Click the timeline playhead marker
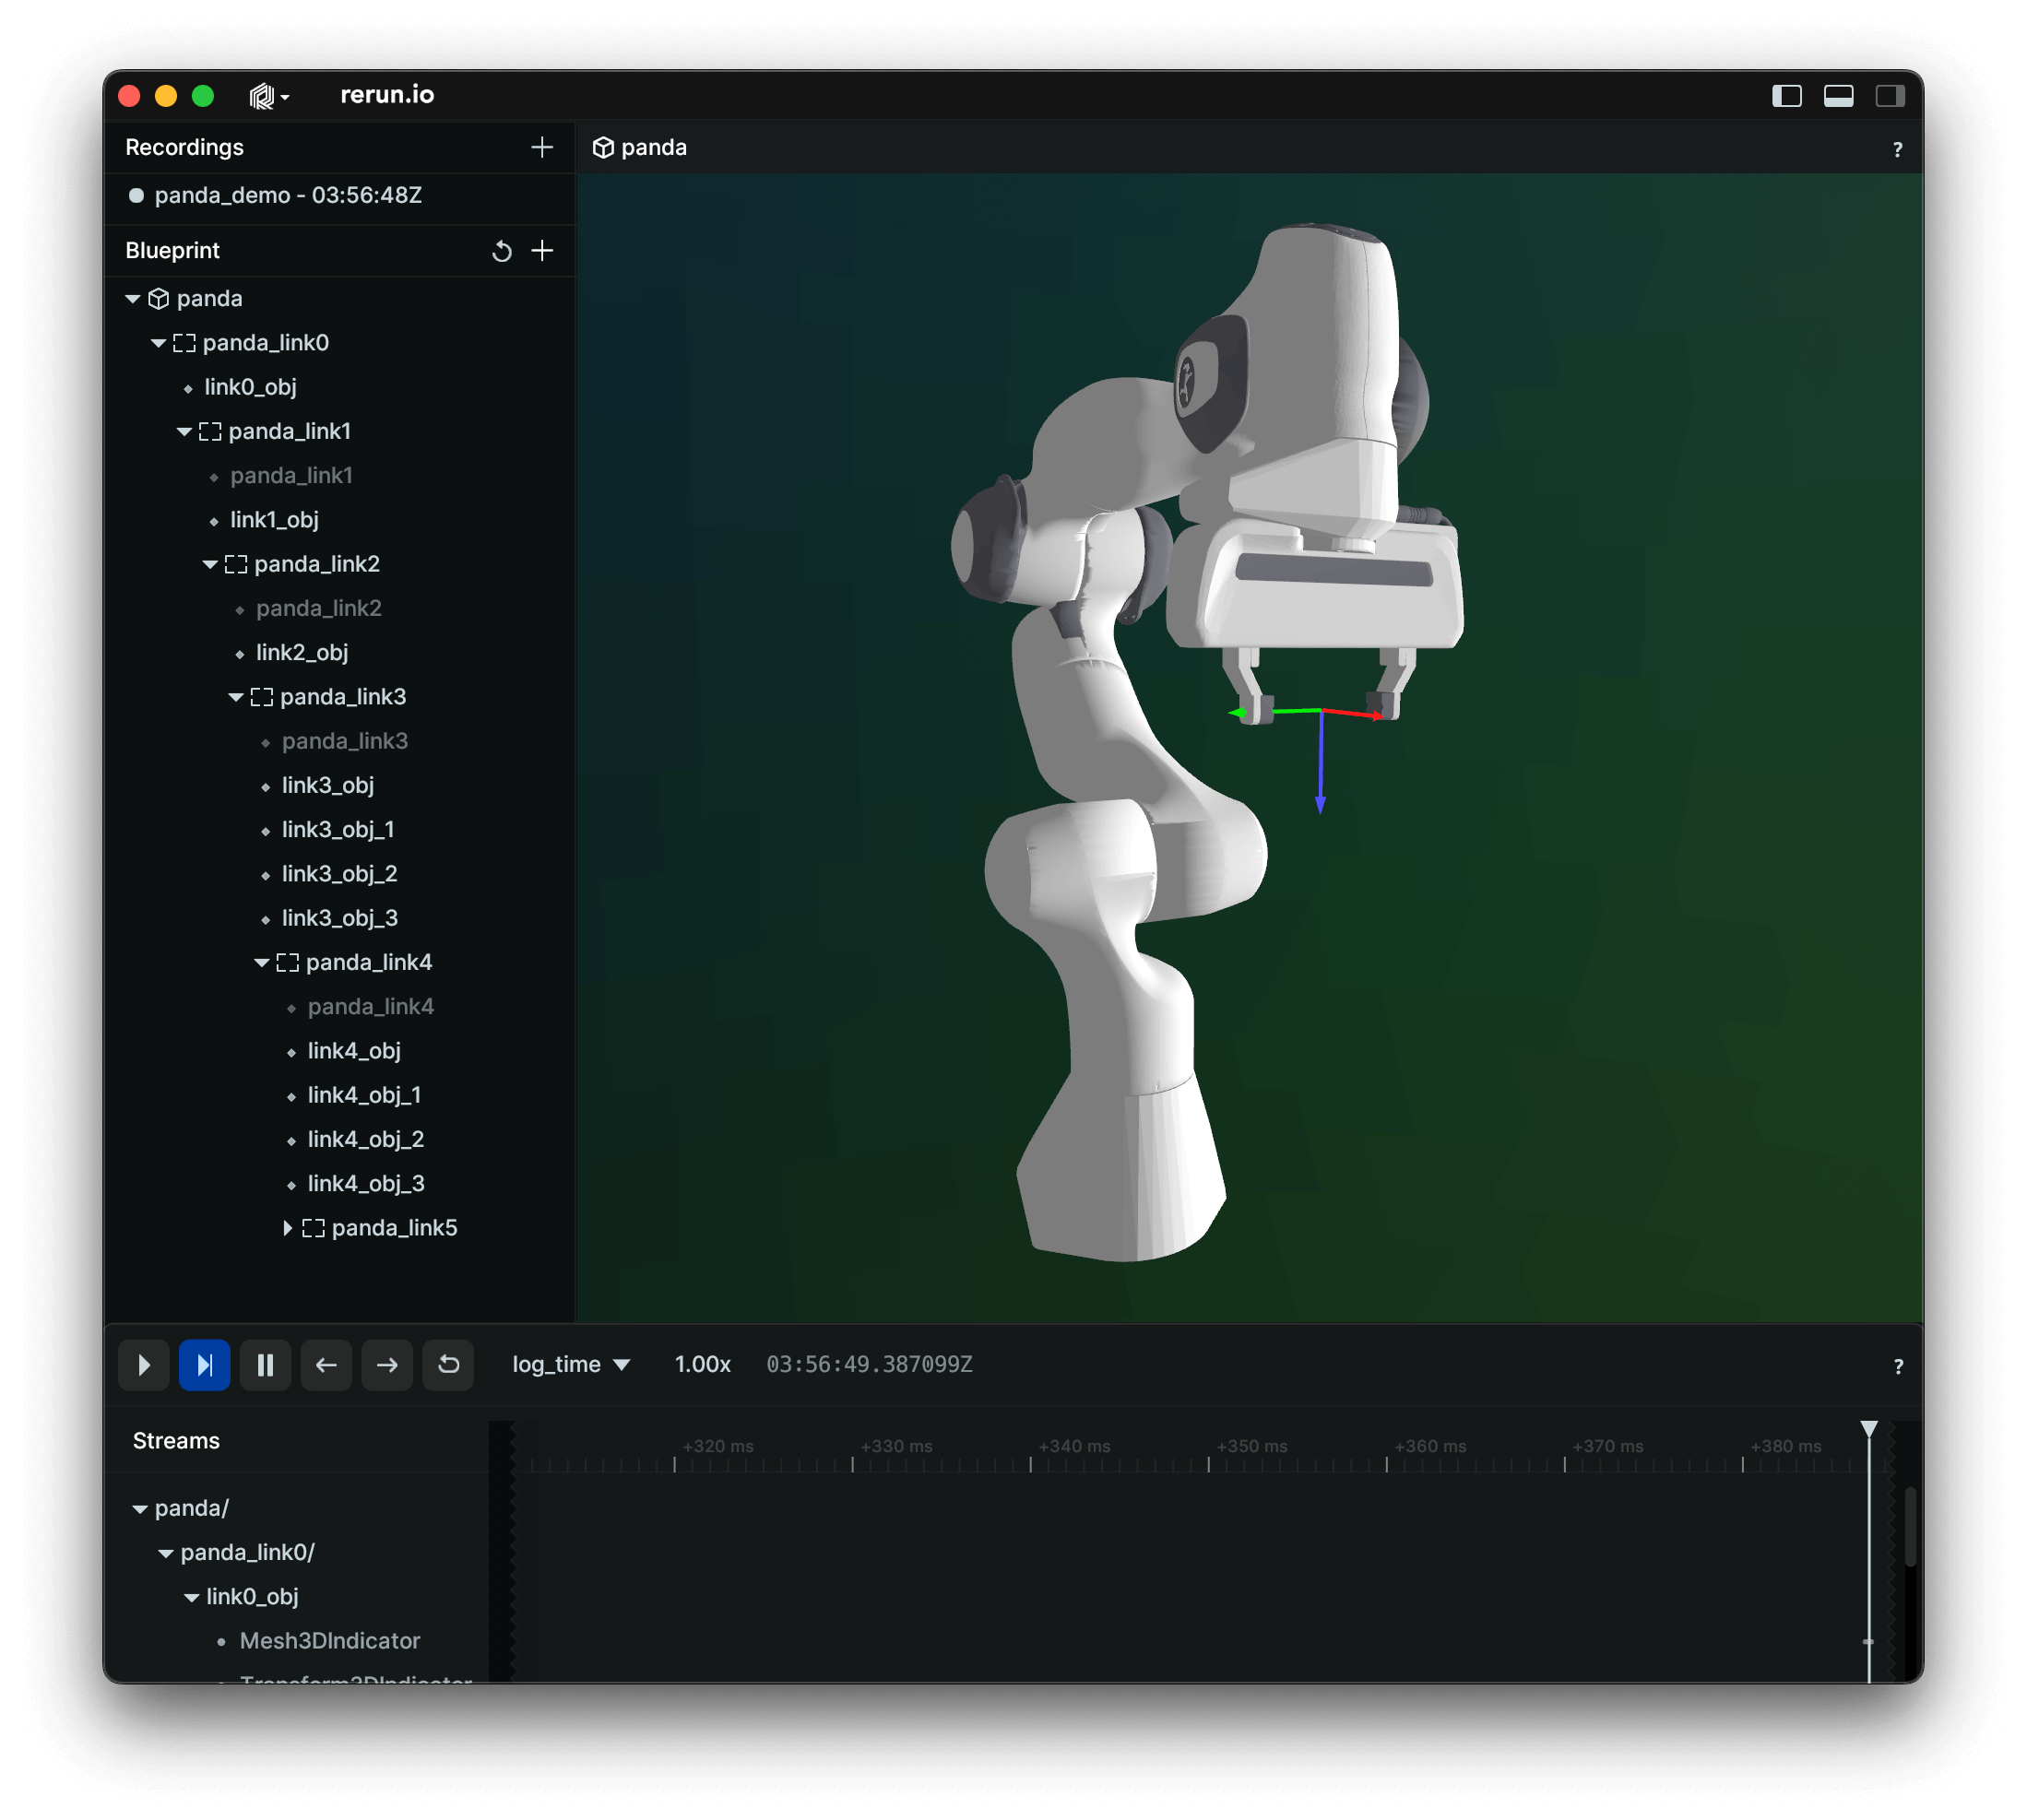The height and width of the screenshot is (1820, 2027). [x=1868, y=1429]
